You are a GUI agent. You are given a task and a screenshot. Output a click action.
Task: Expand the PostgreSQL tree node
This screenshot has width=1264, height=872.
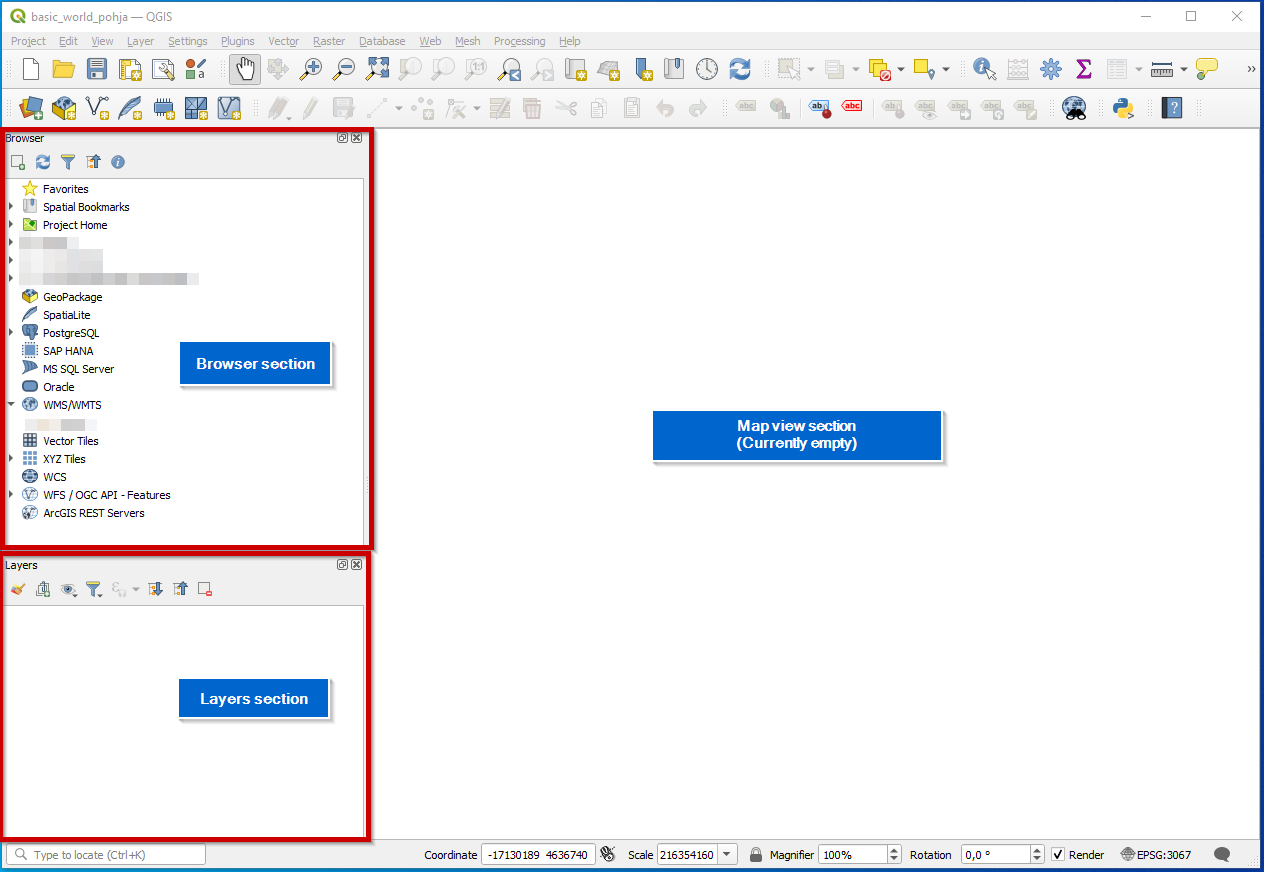[11, 333]
